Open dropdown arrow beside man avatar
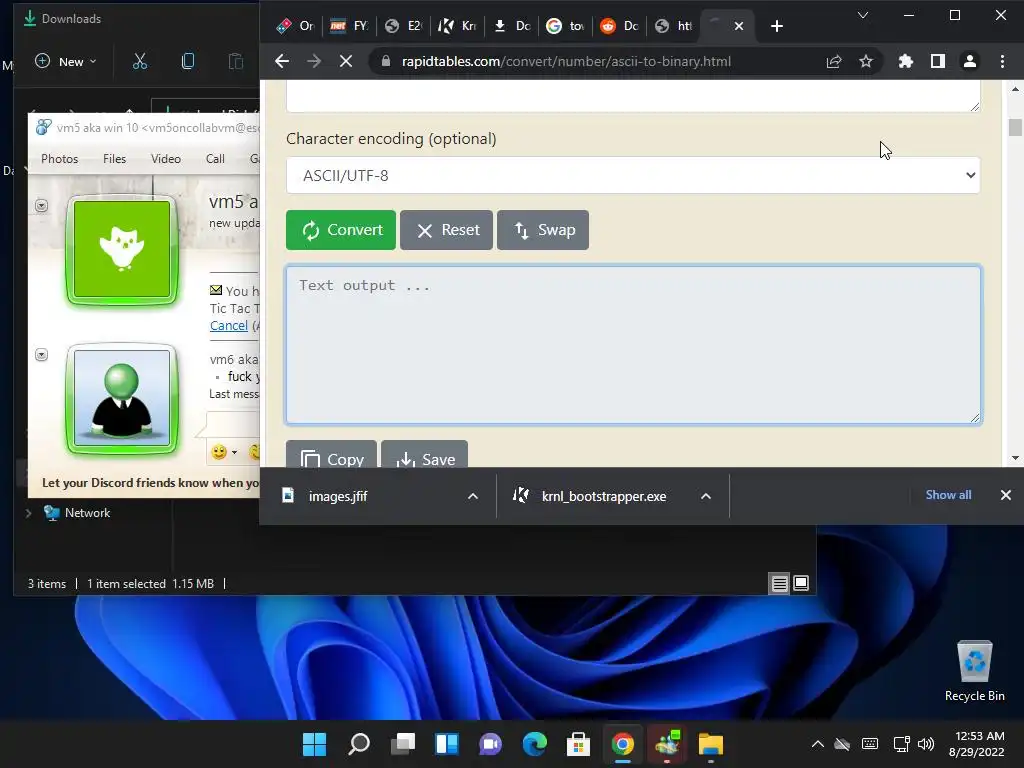 point(41,355)
